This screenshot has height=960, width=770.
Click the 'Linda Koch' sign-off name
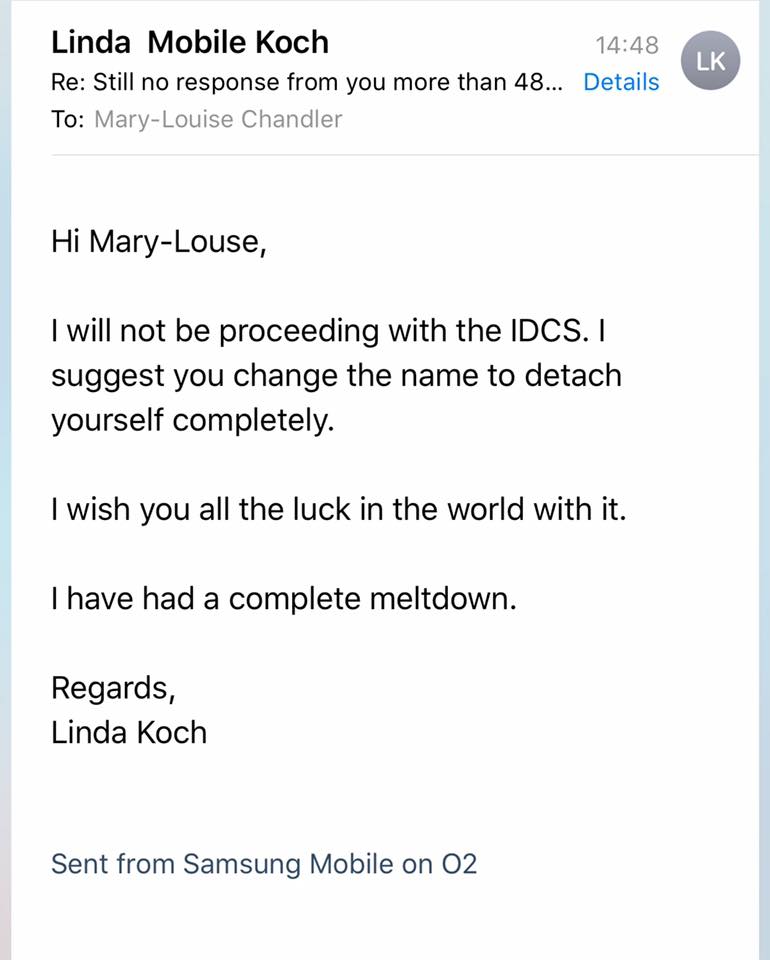tap(129, 733)
